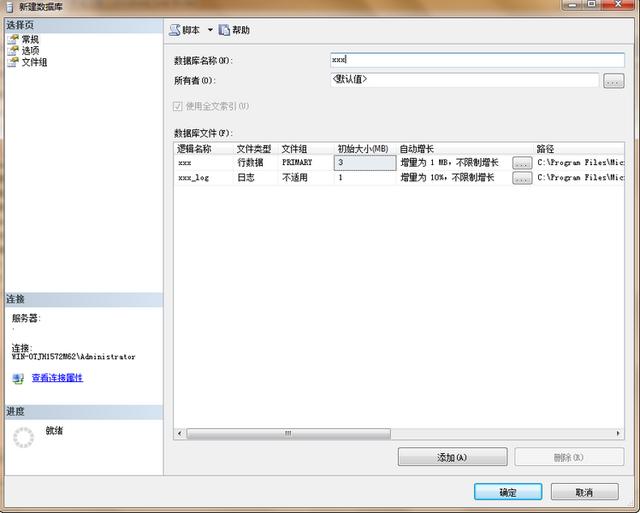Click the 选项 page icon

coord(13,51)
